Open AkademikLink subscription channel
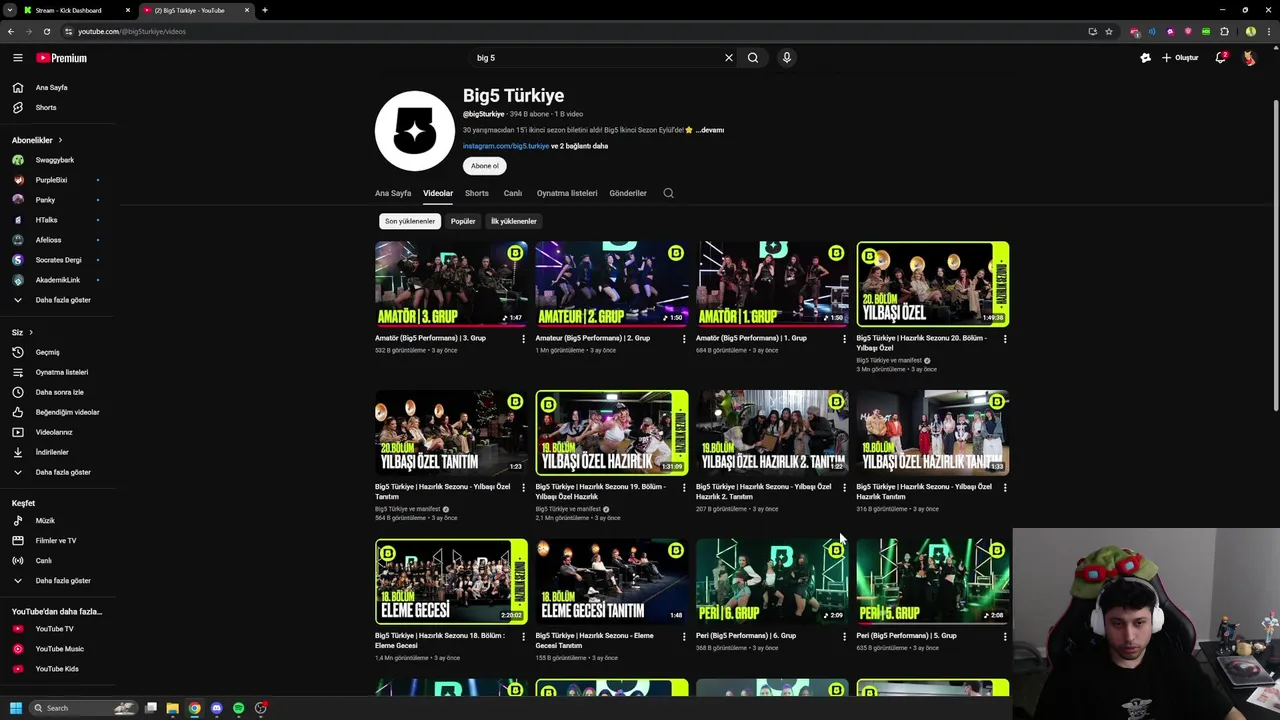The height and width of the screenshot is (720, 1280). 58,280
